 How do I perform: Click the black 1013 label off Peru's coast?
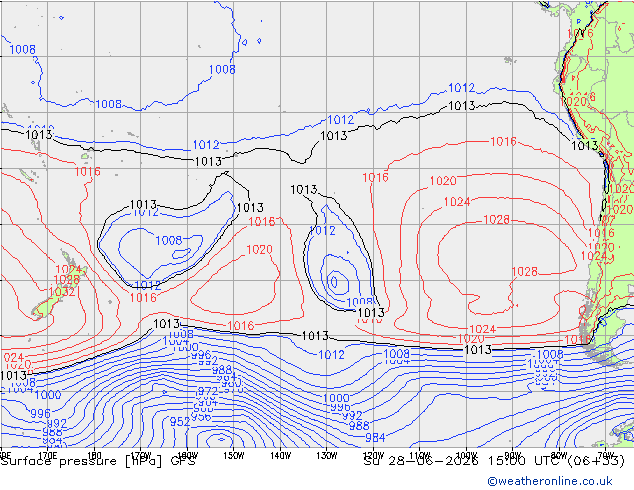tap(584, 145)
